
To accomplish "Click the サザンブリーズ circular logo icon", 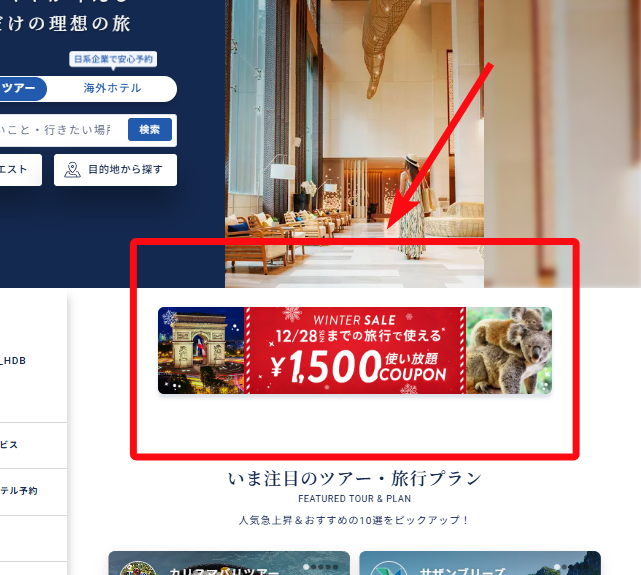I will click(389, 568).
